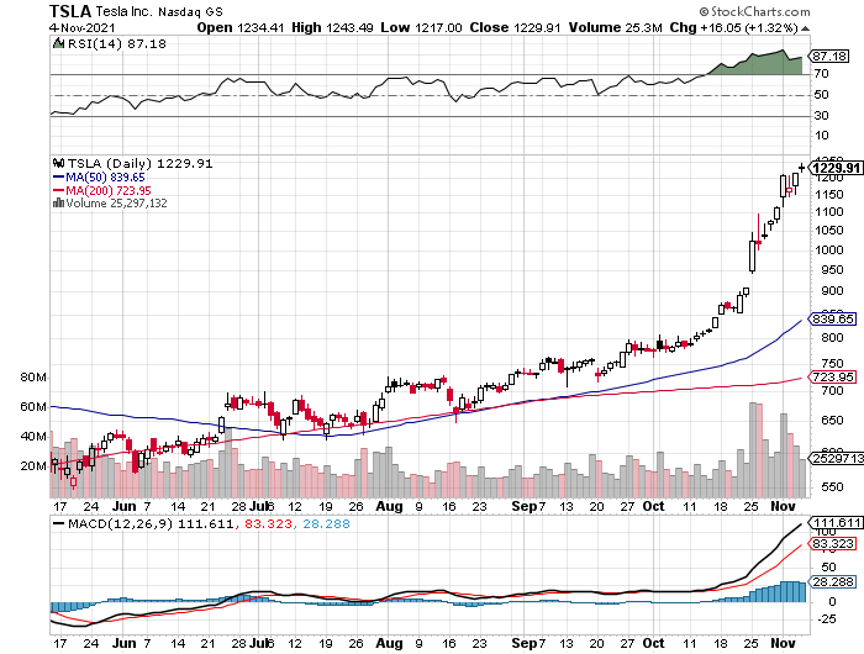Click the 83.323 signal line tag
This screenshot has height=654, width=864.
click(x=832, y=544)
